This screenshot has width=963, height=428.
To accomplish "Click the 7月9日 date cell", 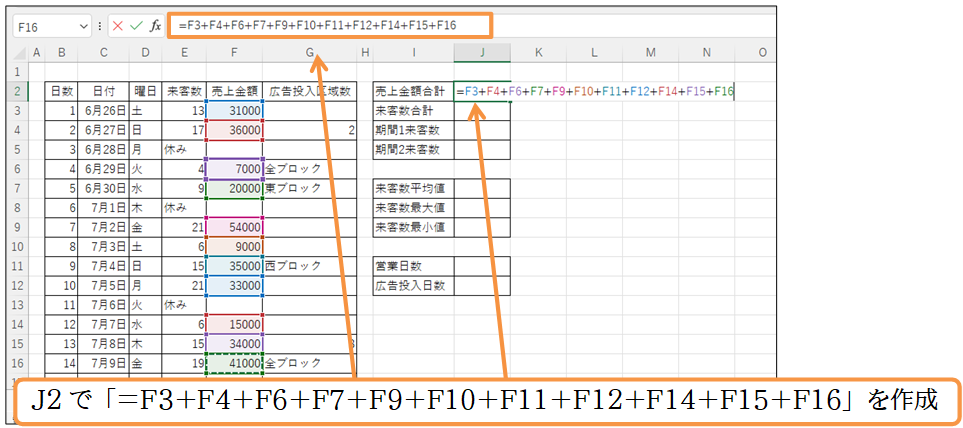I will [x=103, y=363].
